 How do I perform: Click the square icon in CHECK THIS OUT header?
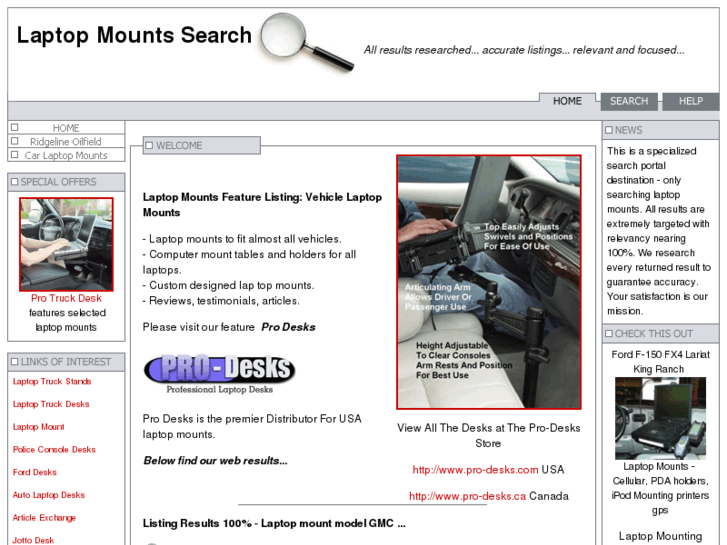(x=609, y=333)
